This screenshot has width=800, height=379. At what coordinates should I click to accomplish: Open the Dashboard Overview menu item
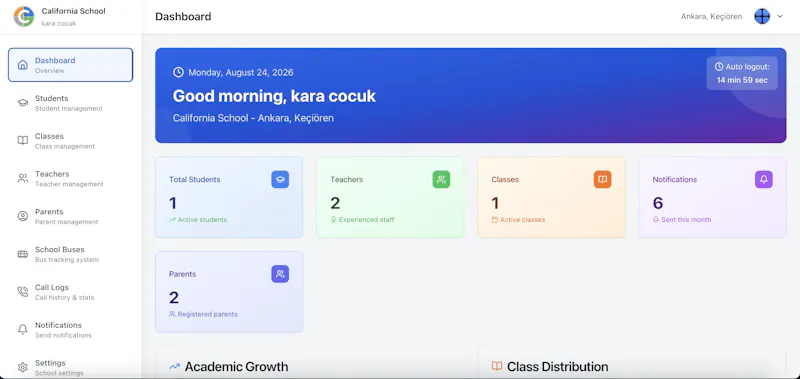point(70,65)
